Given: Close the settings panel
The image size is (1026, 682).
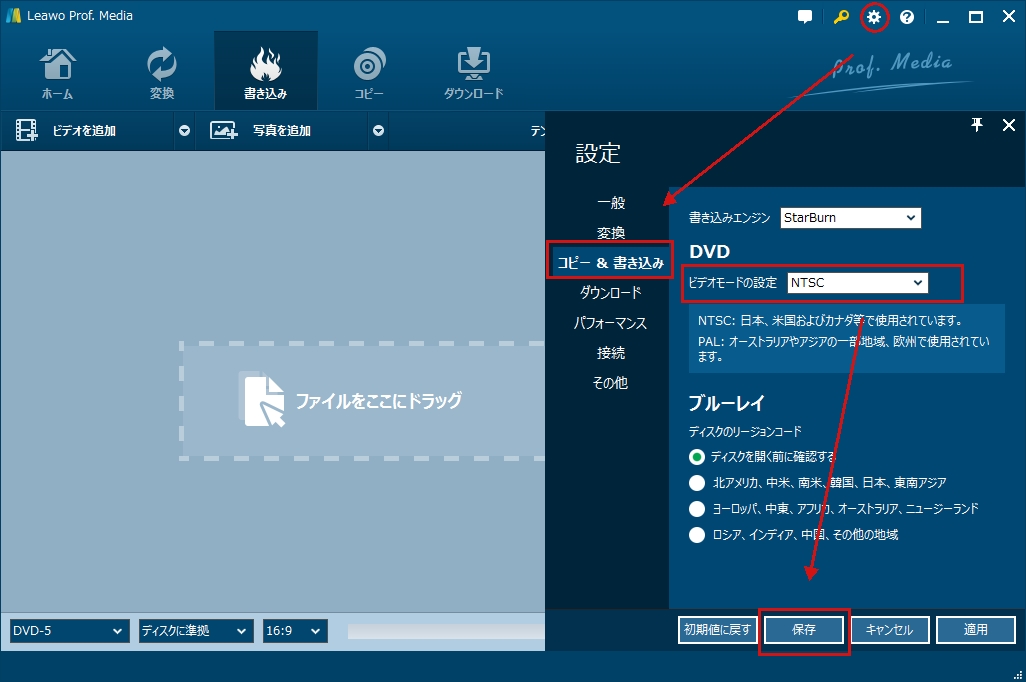Looking at the screenshot, I should (1009, 124).
